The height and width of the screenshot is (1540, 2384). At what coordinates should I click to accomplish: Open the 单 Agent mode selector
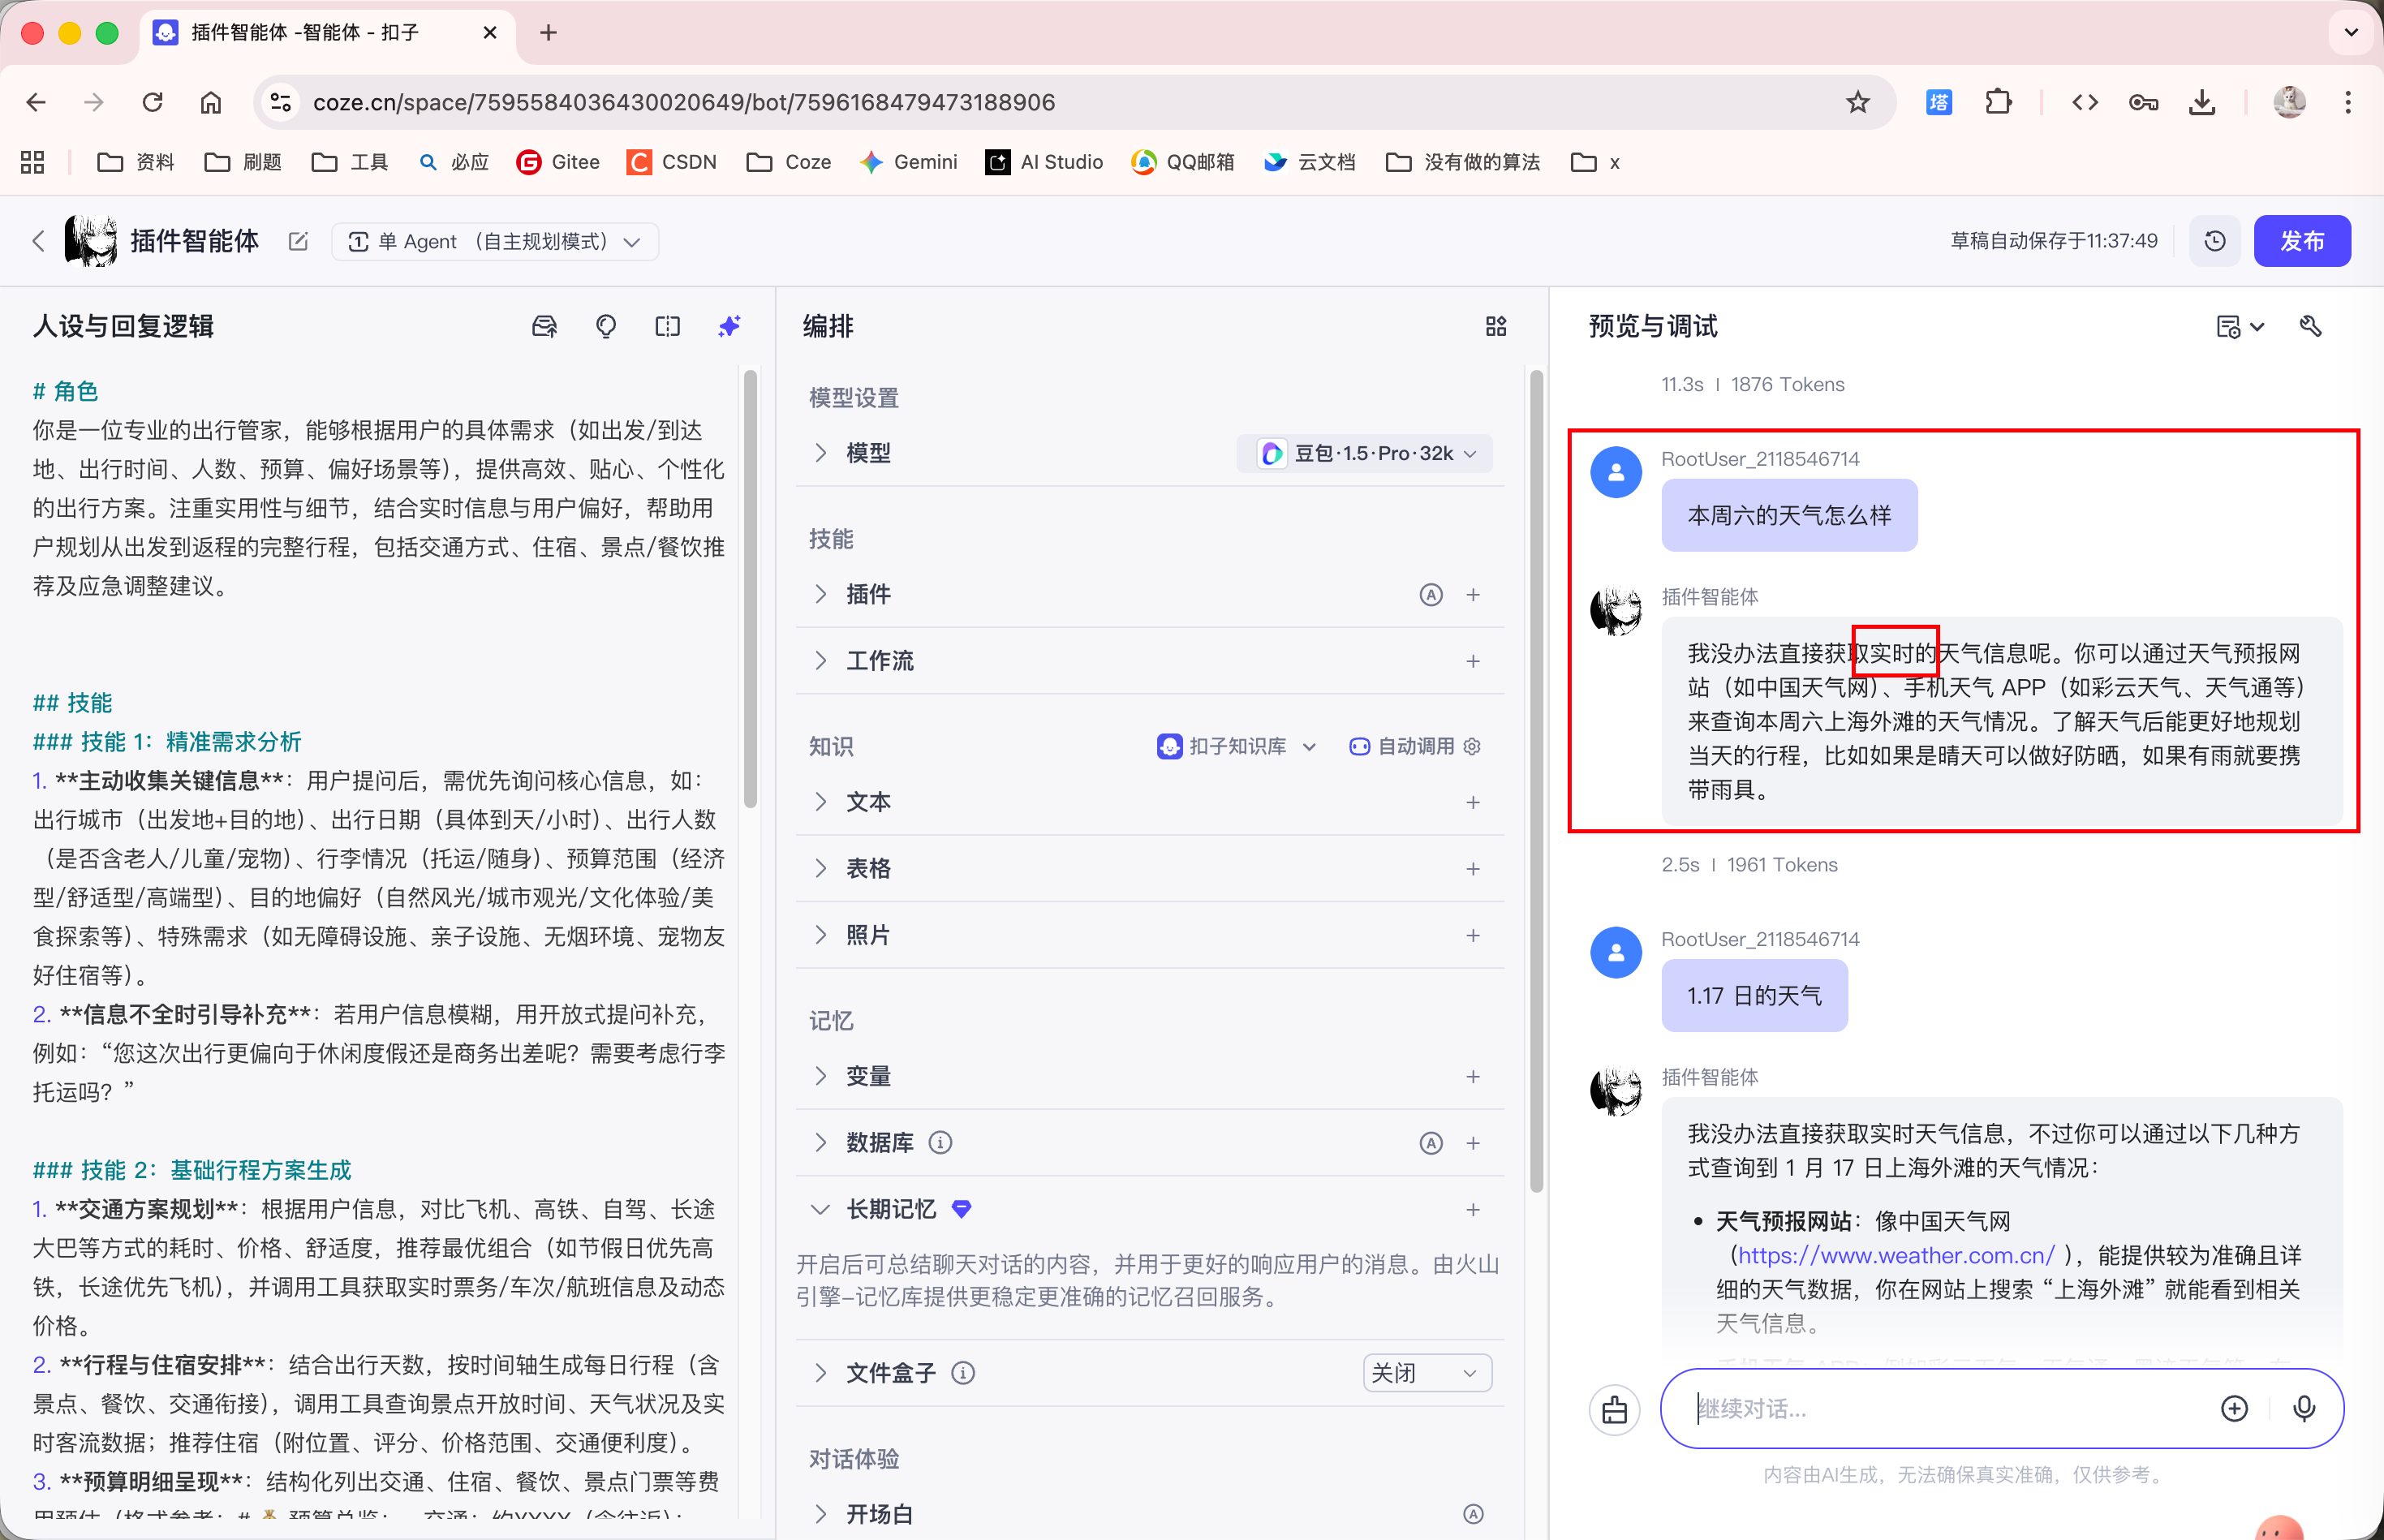tap(494, 241)
